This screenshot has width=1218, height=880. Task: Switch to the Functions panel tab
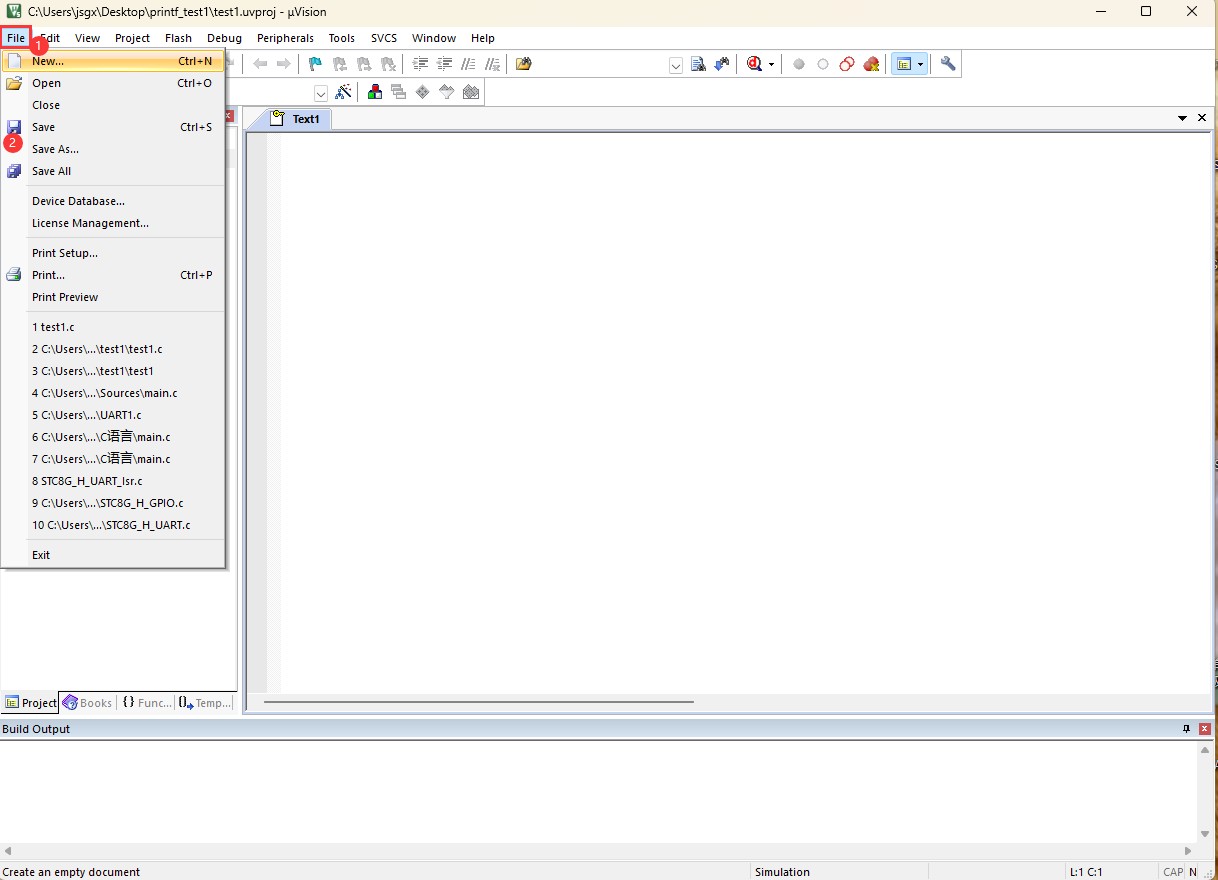(147, 703)
